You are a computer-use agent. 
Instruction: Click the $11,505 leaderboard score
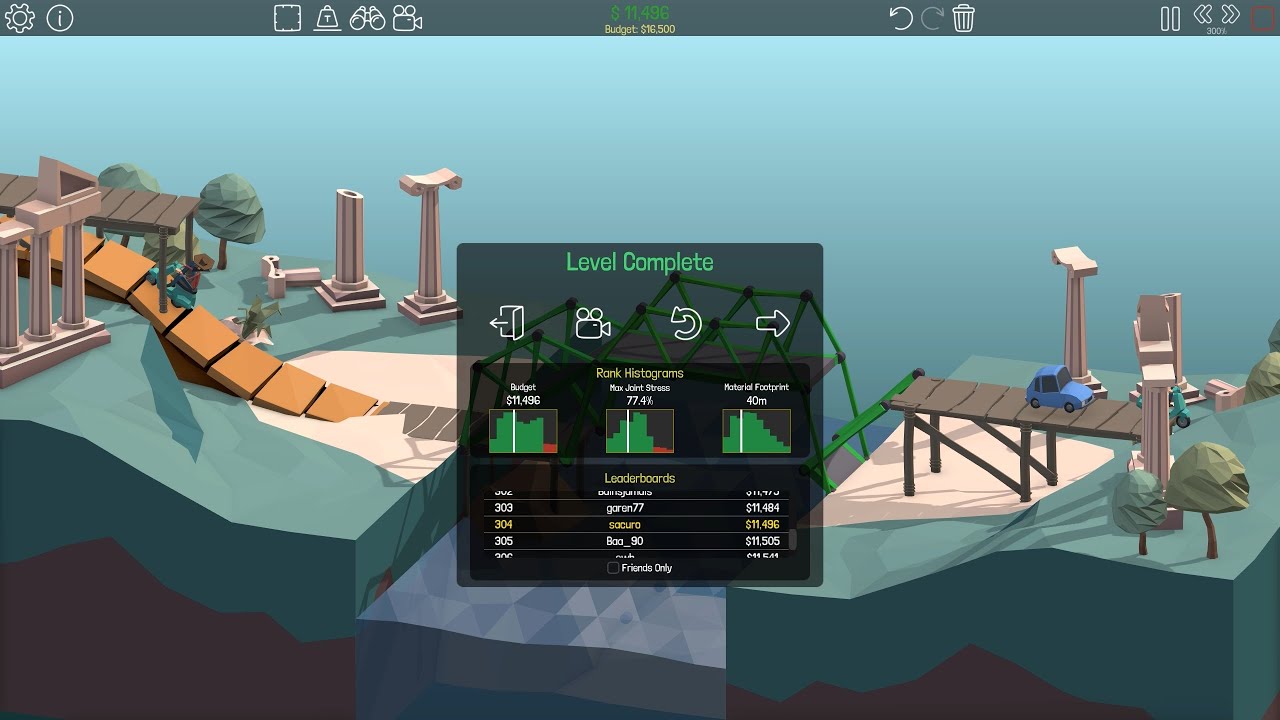762,541
